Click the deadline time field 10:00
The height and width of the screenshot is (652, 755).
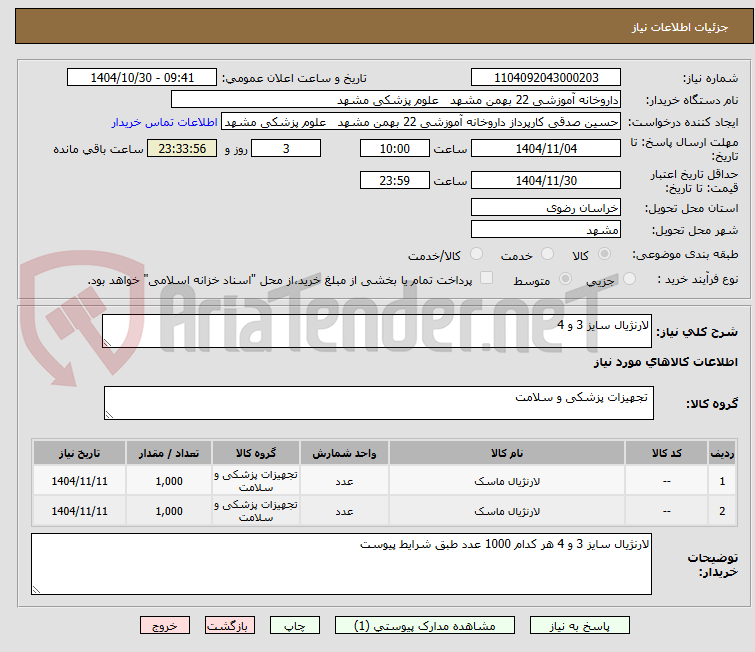click(x=394, y=148)
